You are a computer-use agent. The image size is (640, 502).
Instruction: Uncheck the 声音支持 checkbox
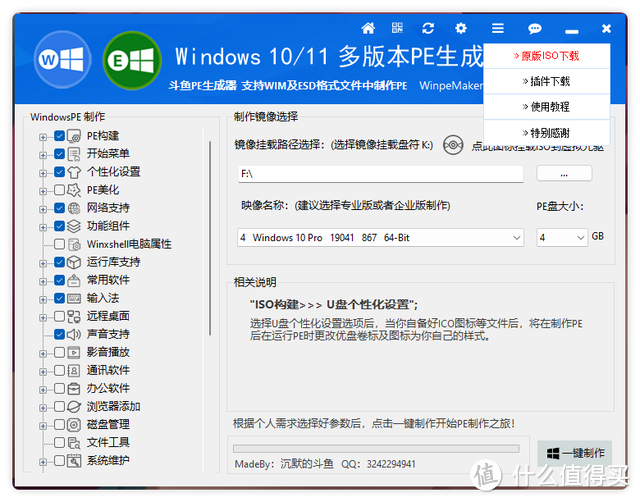(x=59, y=334)
